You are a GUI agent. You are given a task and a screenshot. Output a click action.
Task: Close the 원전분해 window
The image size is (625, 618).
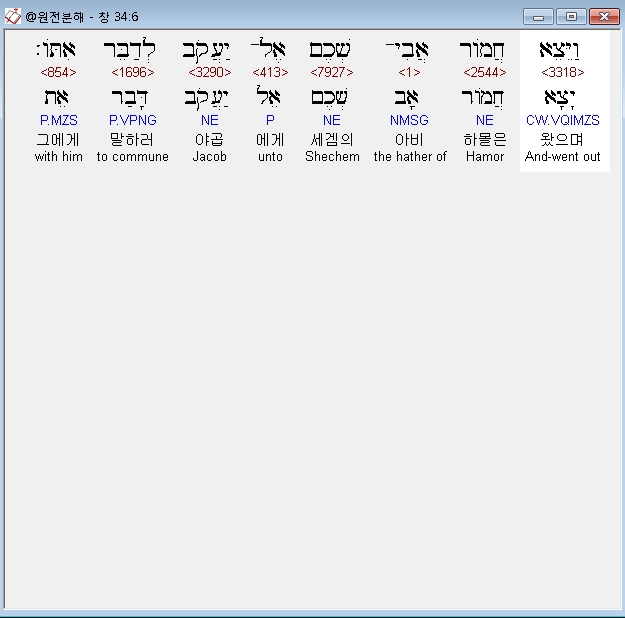tap(604, 17)
